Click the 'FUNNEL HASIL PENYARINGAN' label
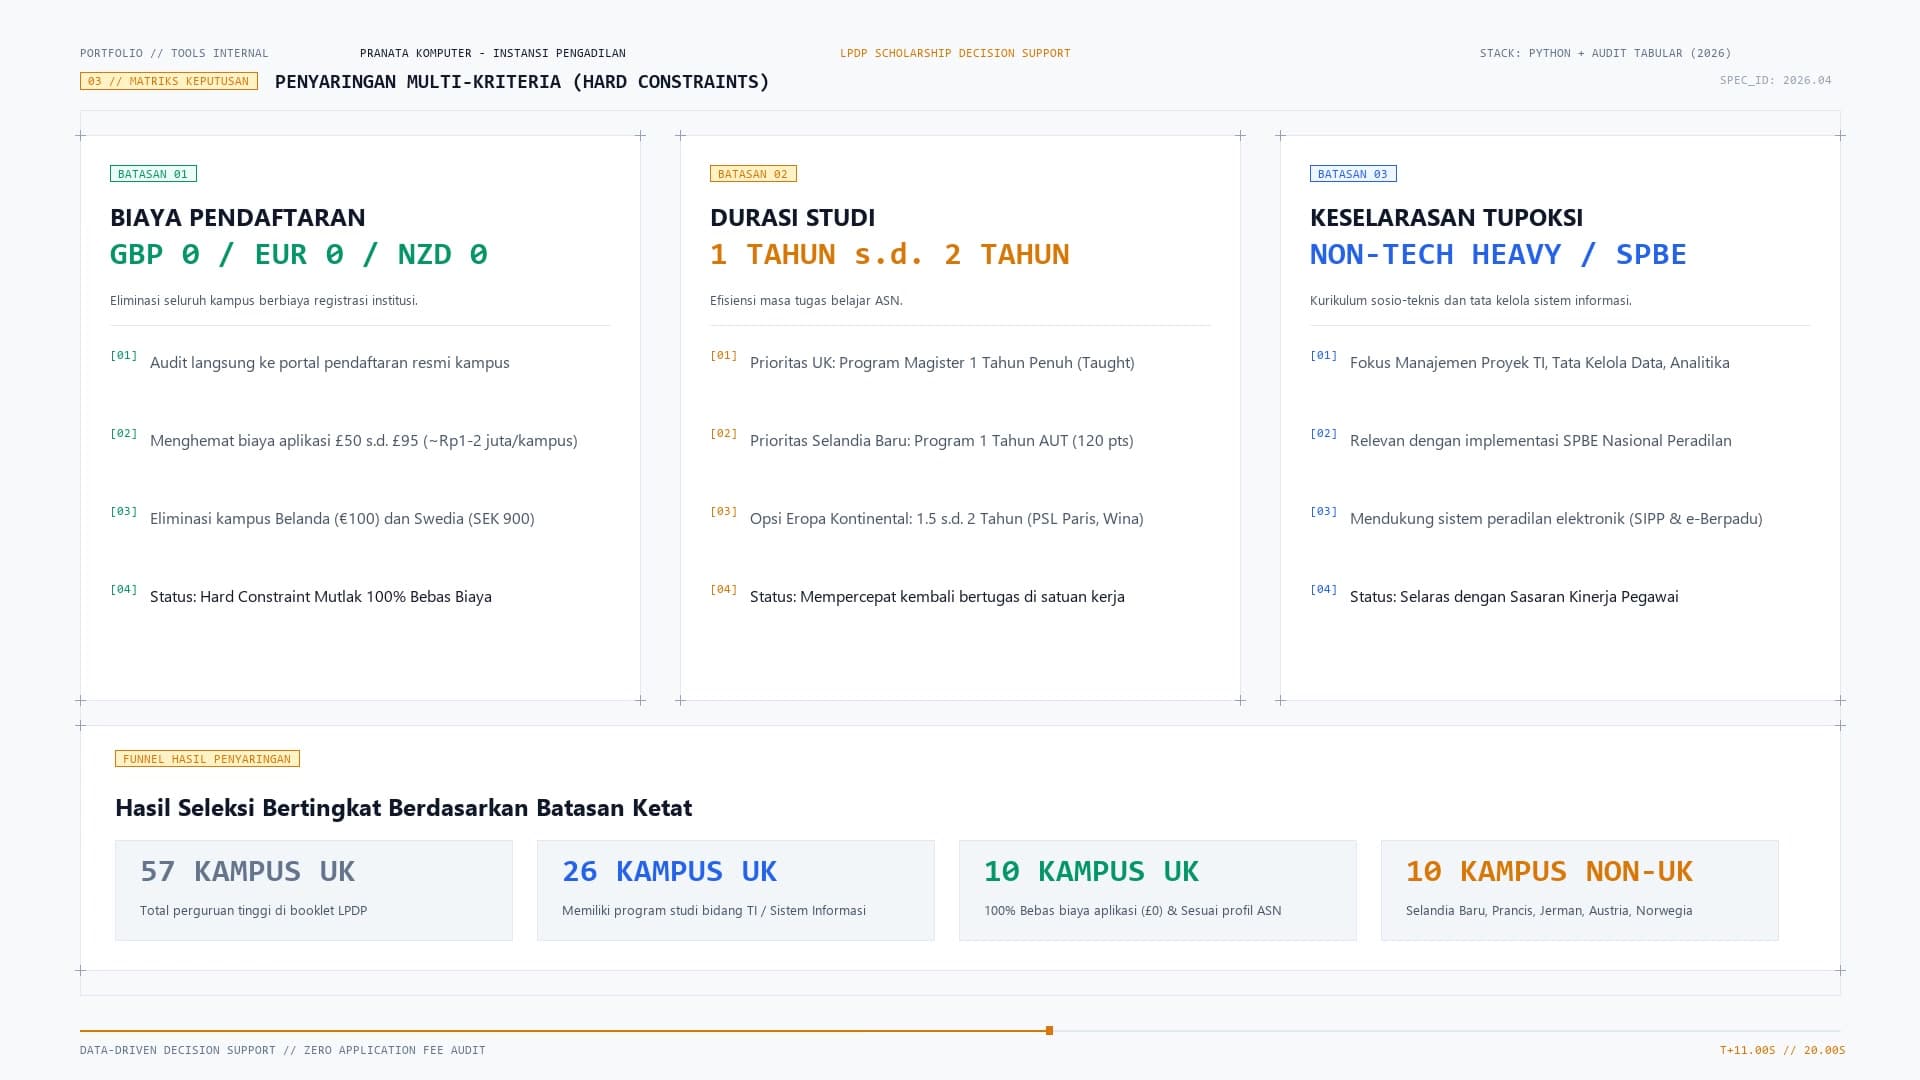Screen dimensions: 1920x1080 click(207, 759)
